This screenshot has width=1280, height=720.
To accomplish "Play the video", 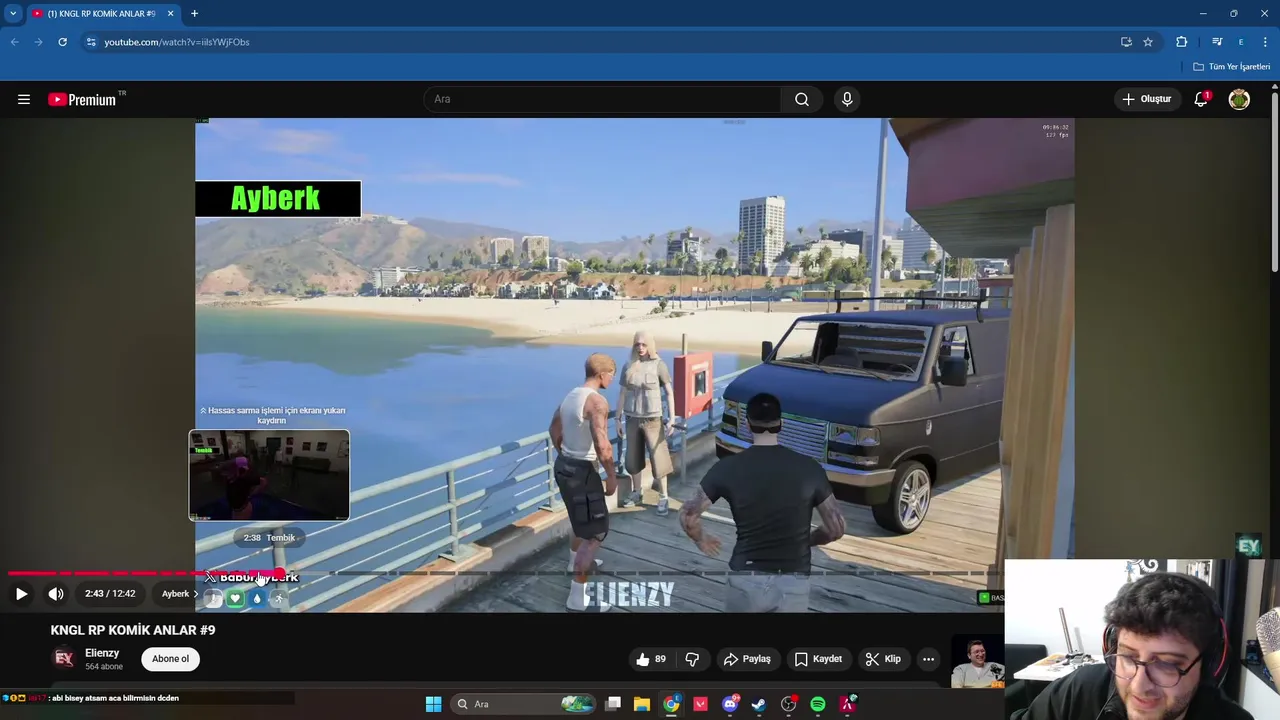I will (x=21, y=594).
